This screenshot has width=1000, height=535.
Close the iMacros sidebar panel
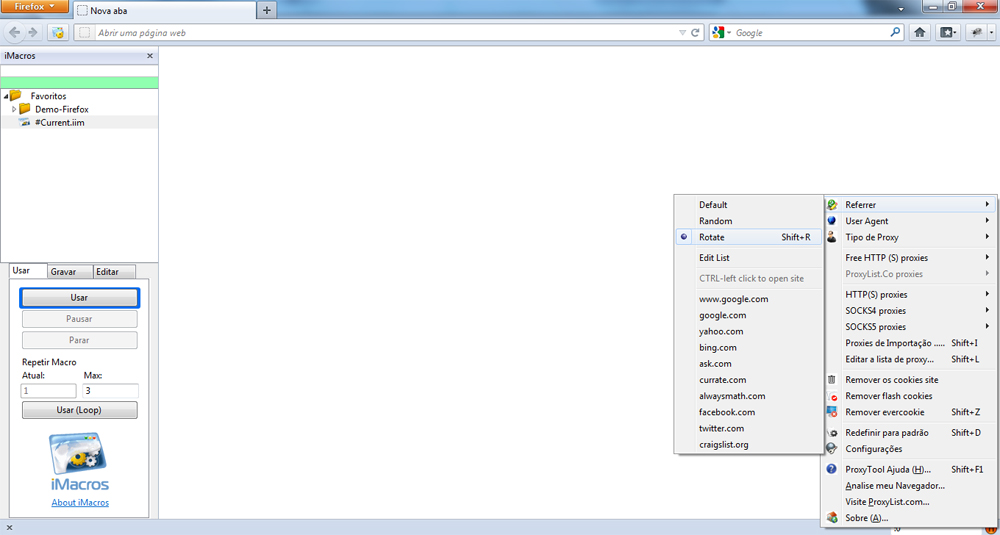(150, 56)
